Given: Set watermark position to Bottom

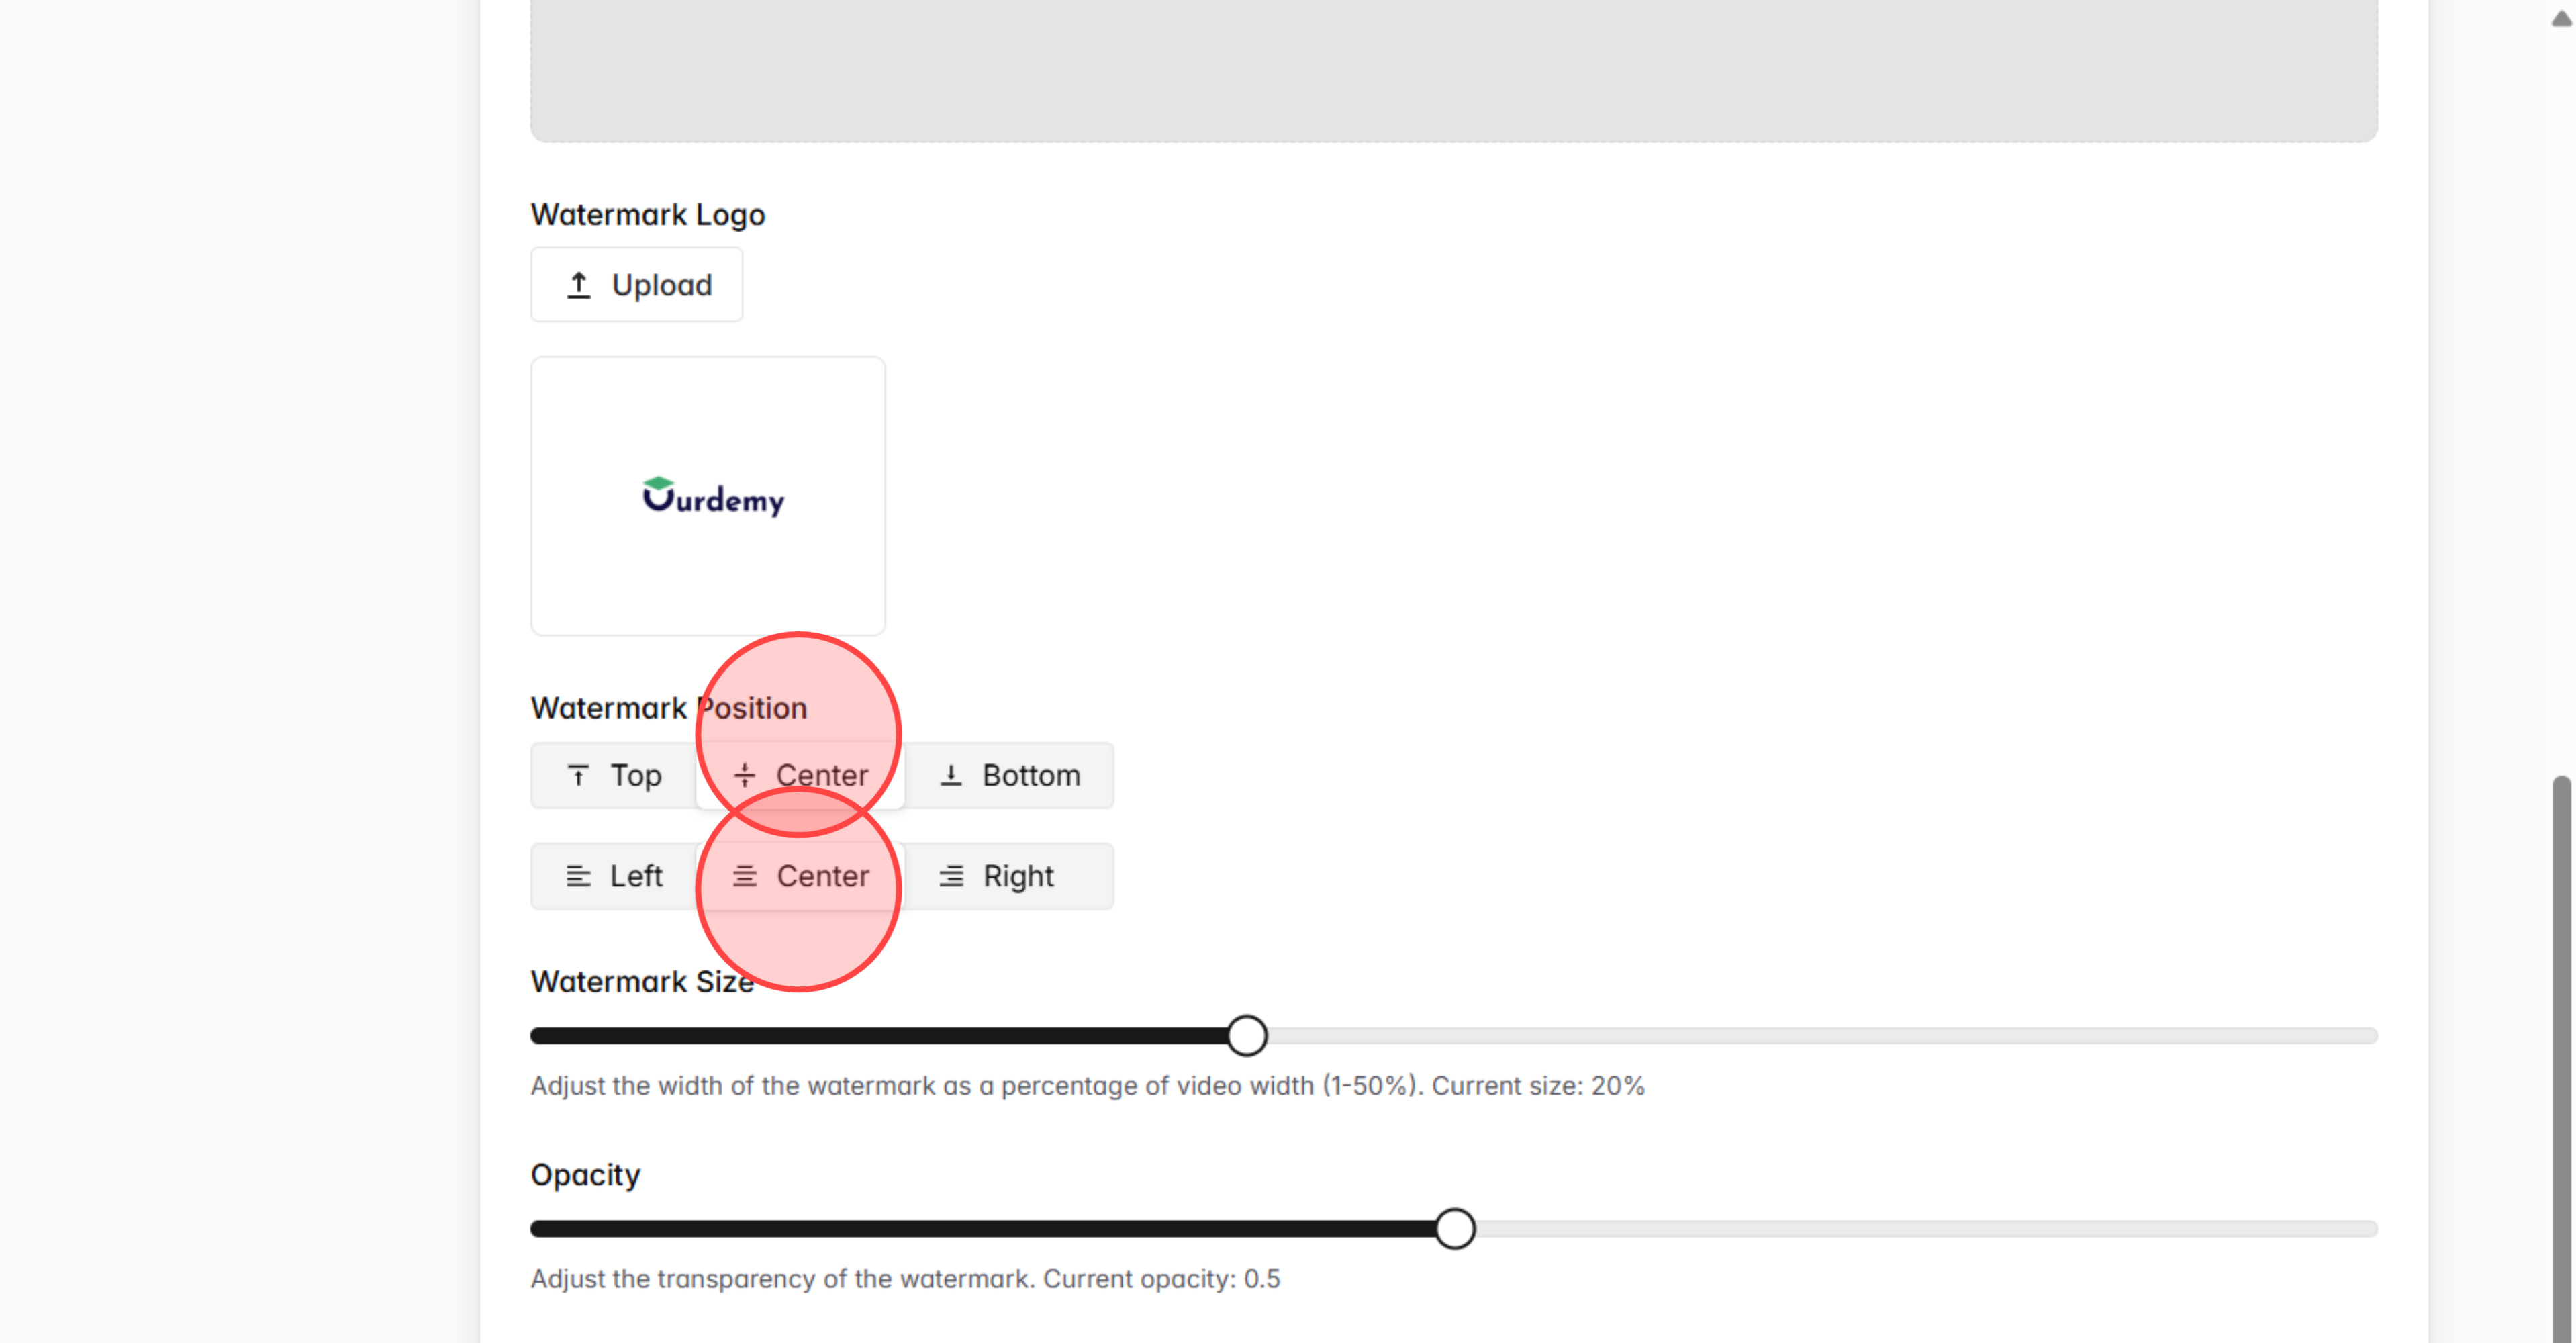Looking at the screenshot, I should pos(1010,775).
